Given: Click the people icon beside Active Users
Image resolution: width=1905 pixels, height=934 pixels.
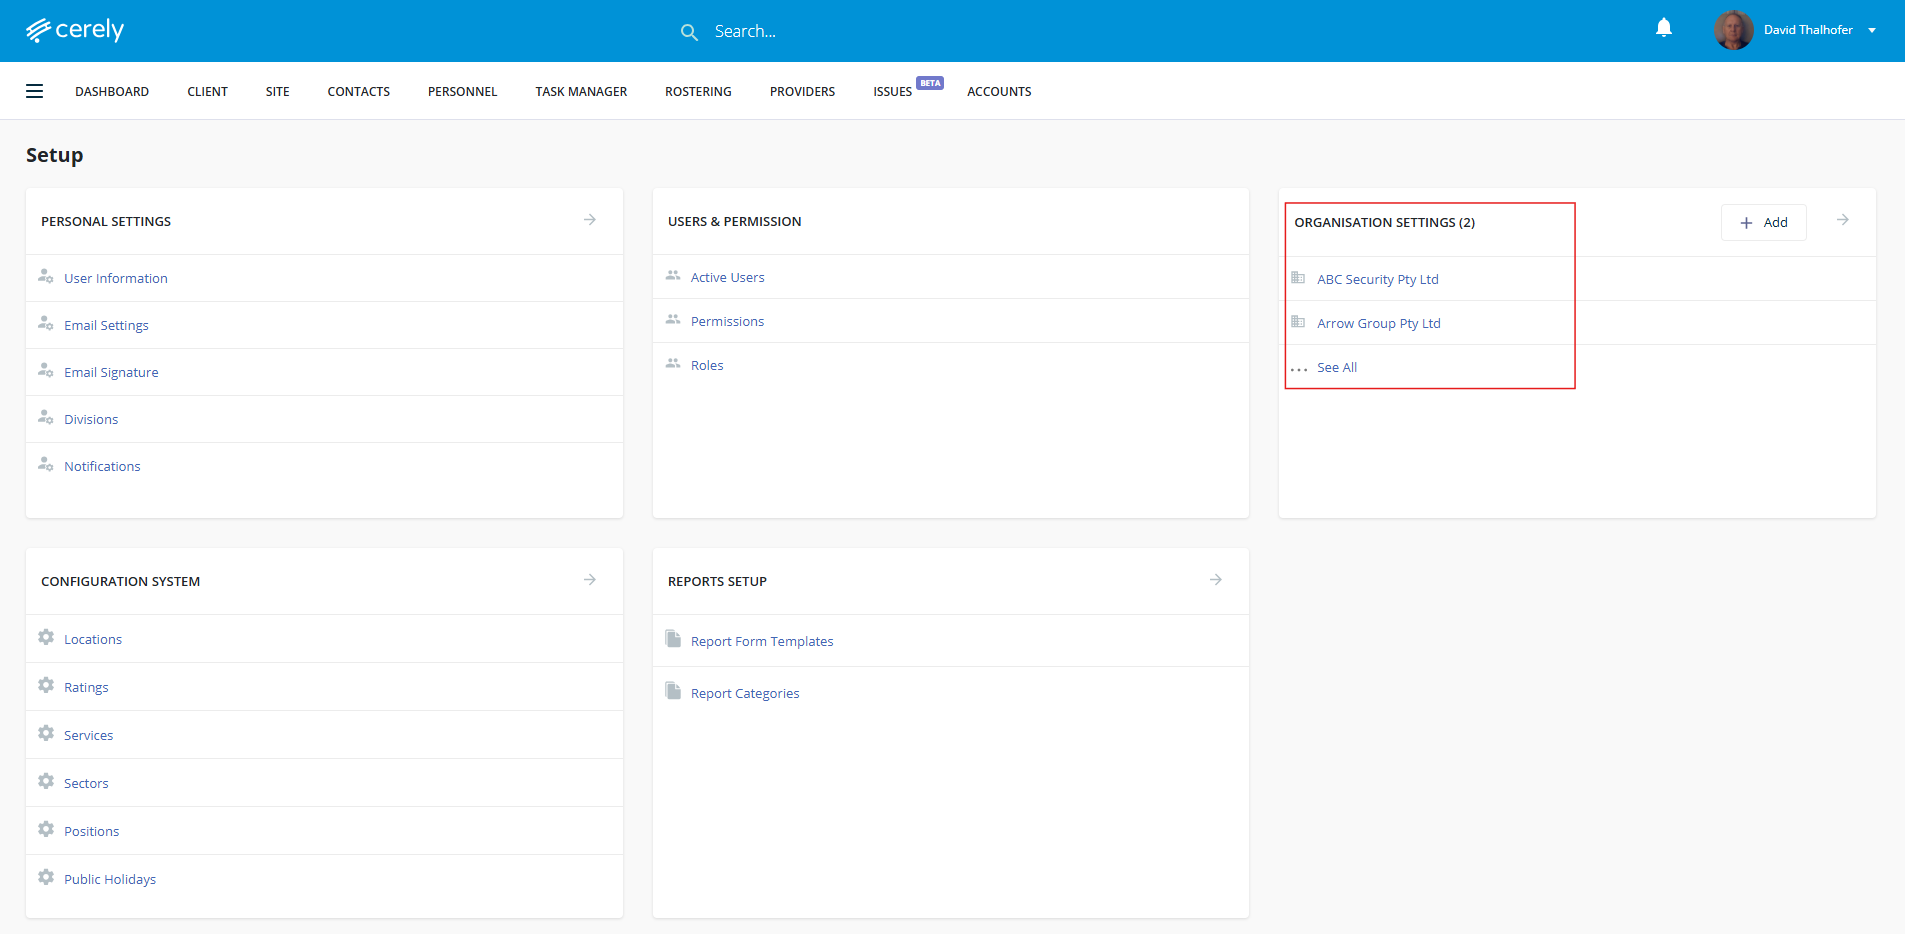Looking at the screenshot, I should [x=673, y=276].
